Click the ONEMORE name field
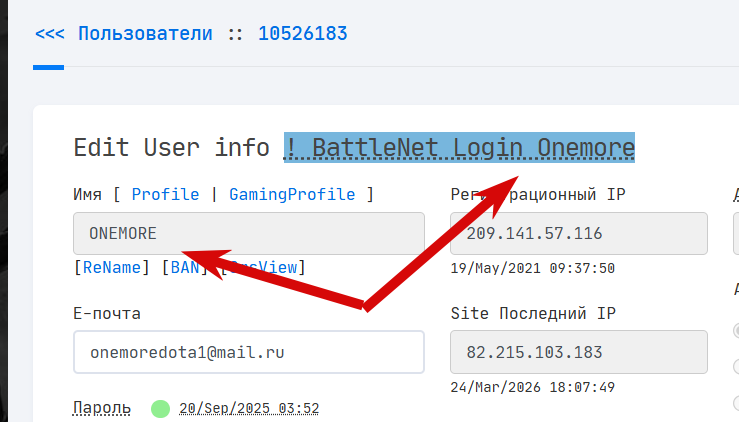The width and height of the screenshot is (739, 422). 249,233
